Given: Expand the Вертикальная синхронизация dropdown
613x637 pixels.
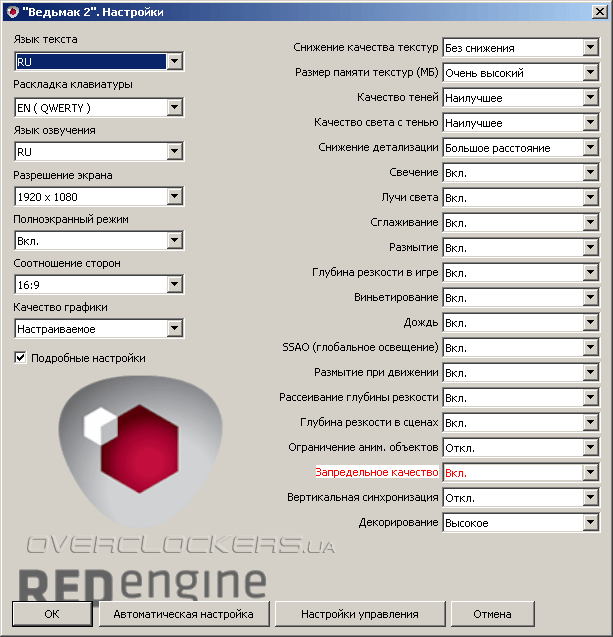Looking at the screenshot, I should pyautogui.click(x=521, y=498).
